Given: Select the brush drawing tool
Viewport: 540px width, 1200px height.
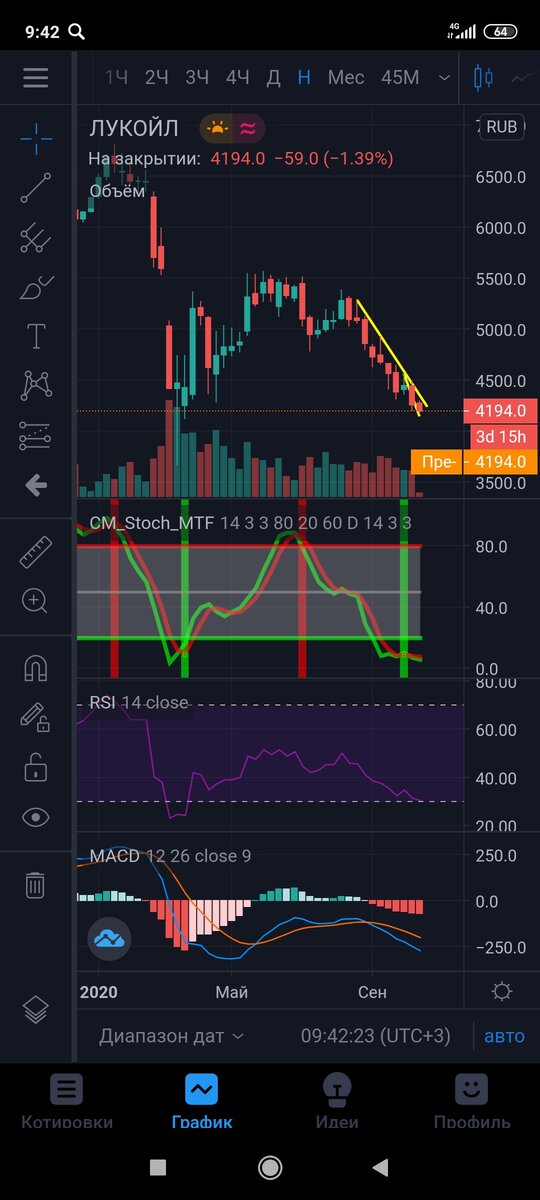Looking at the screenshot, I should (x=36, y=287).
